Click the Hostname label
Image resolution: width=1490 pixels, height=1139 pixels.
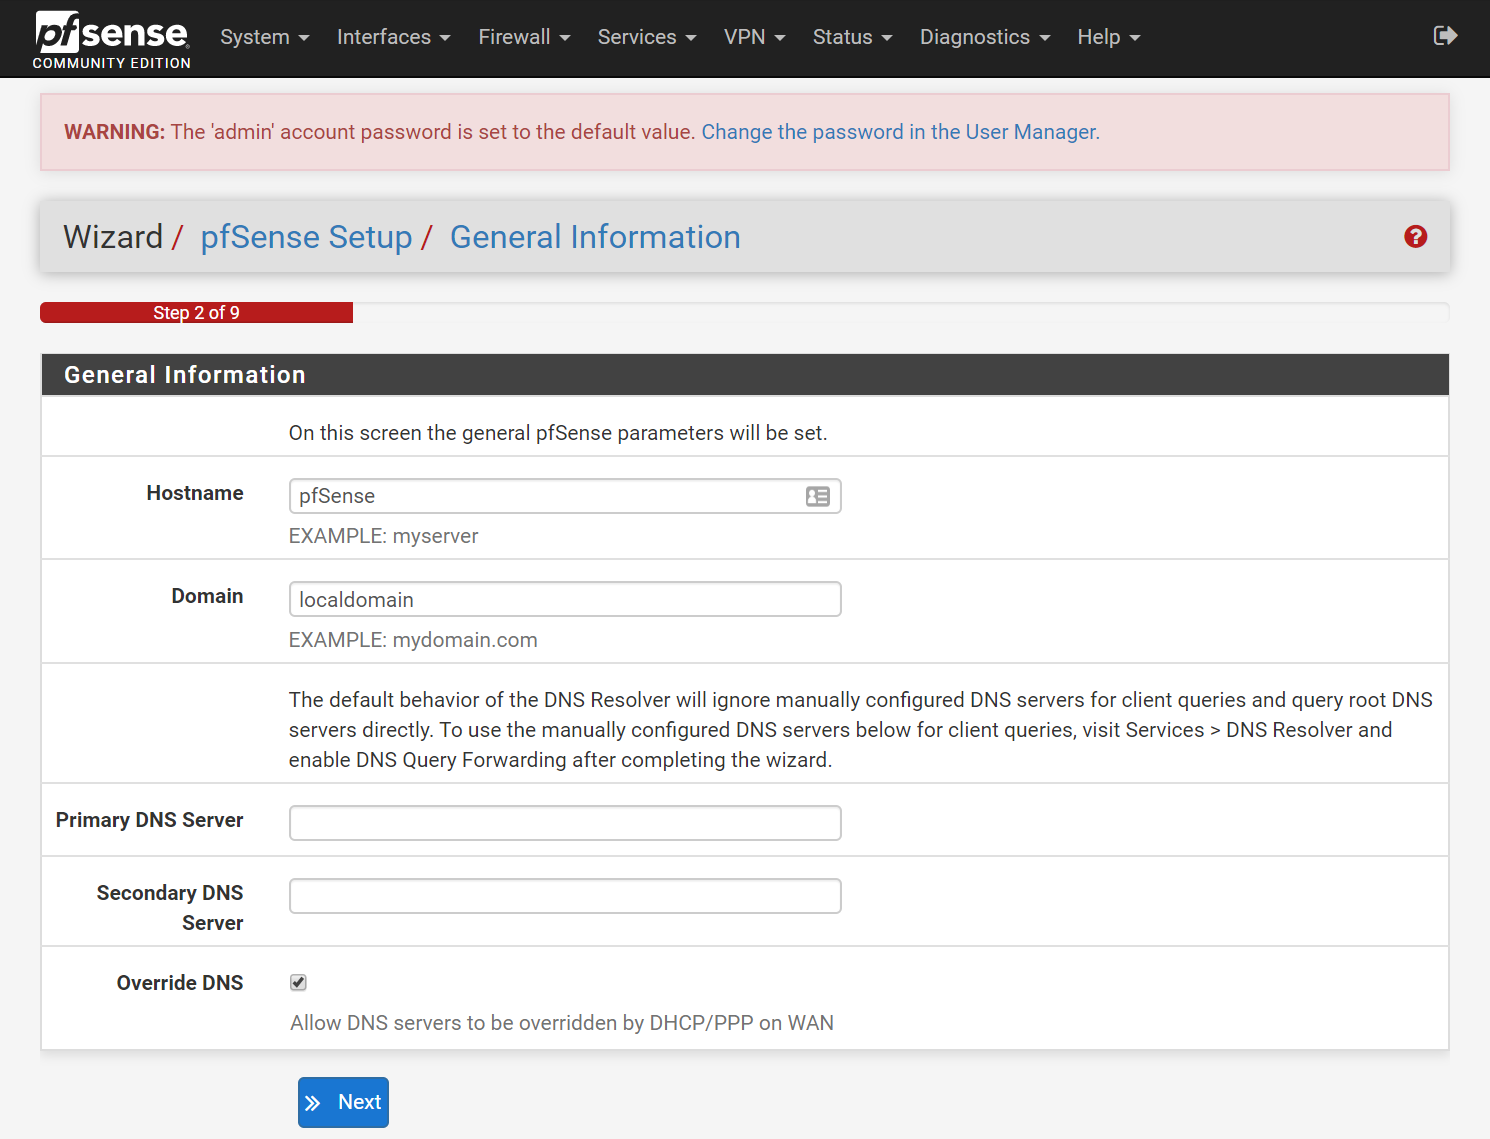pos(195,493)
